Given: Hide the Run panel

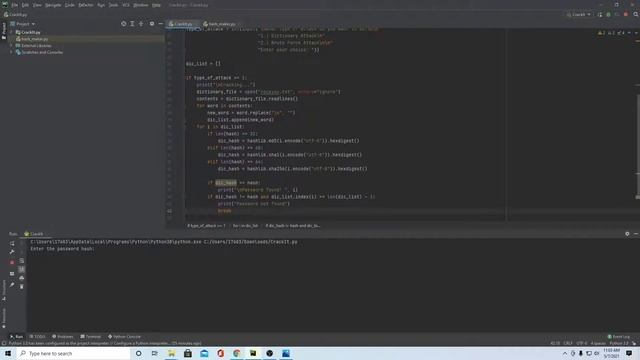Looking at the screenshot, I should 636,234.
